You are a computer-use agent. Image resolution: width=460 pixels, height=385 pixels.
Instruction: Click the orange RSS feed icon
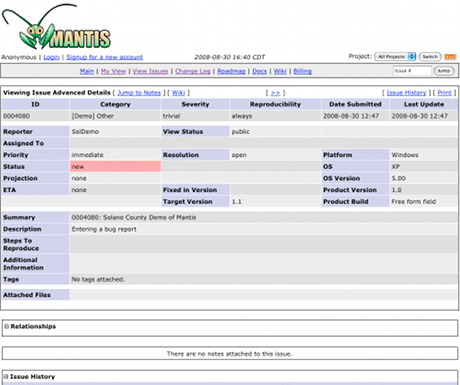(450, 57)
